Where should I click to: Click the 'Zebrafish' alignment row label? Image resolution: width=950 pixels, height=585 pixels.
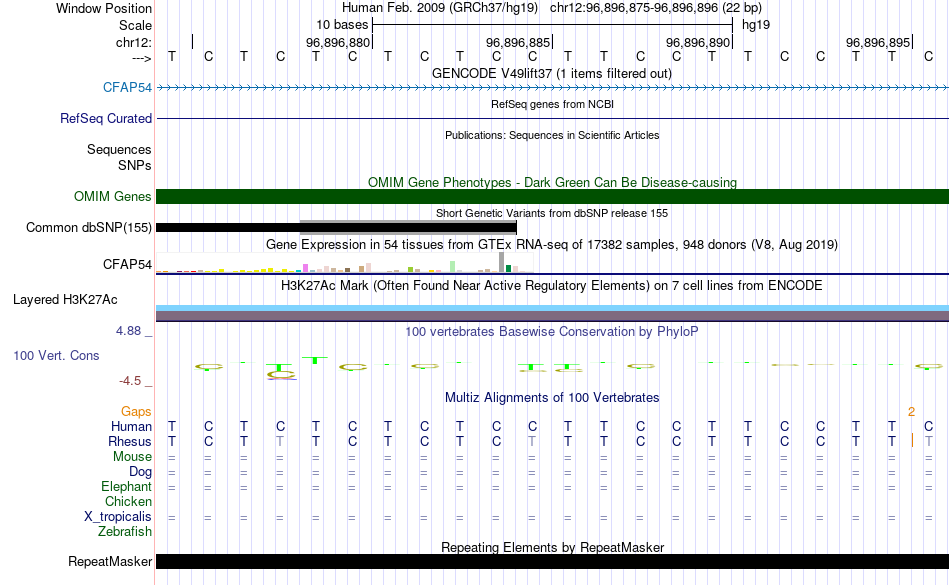click(x=125, y=531)
